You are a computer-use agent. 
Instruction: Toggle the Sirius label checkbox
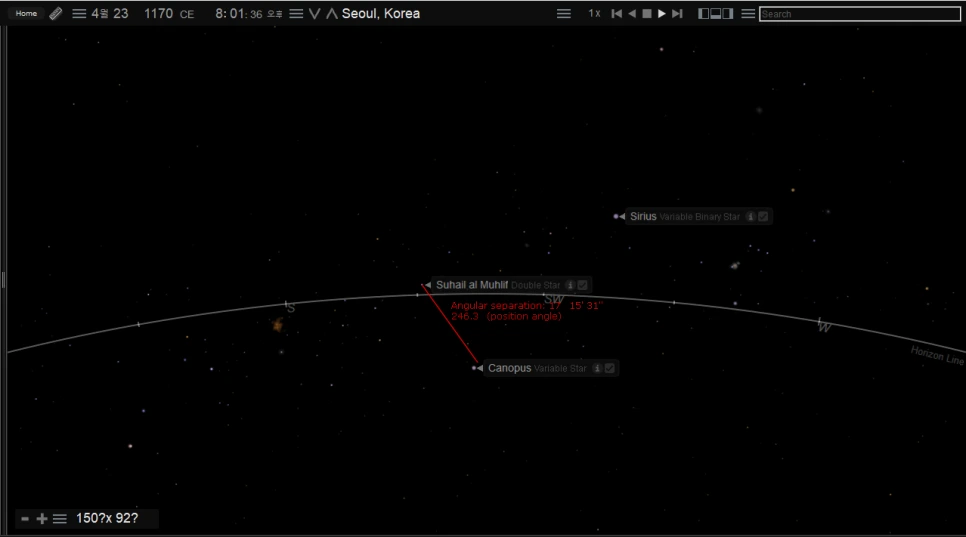click(763, 216)
